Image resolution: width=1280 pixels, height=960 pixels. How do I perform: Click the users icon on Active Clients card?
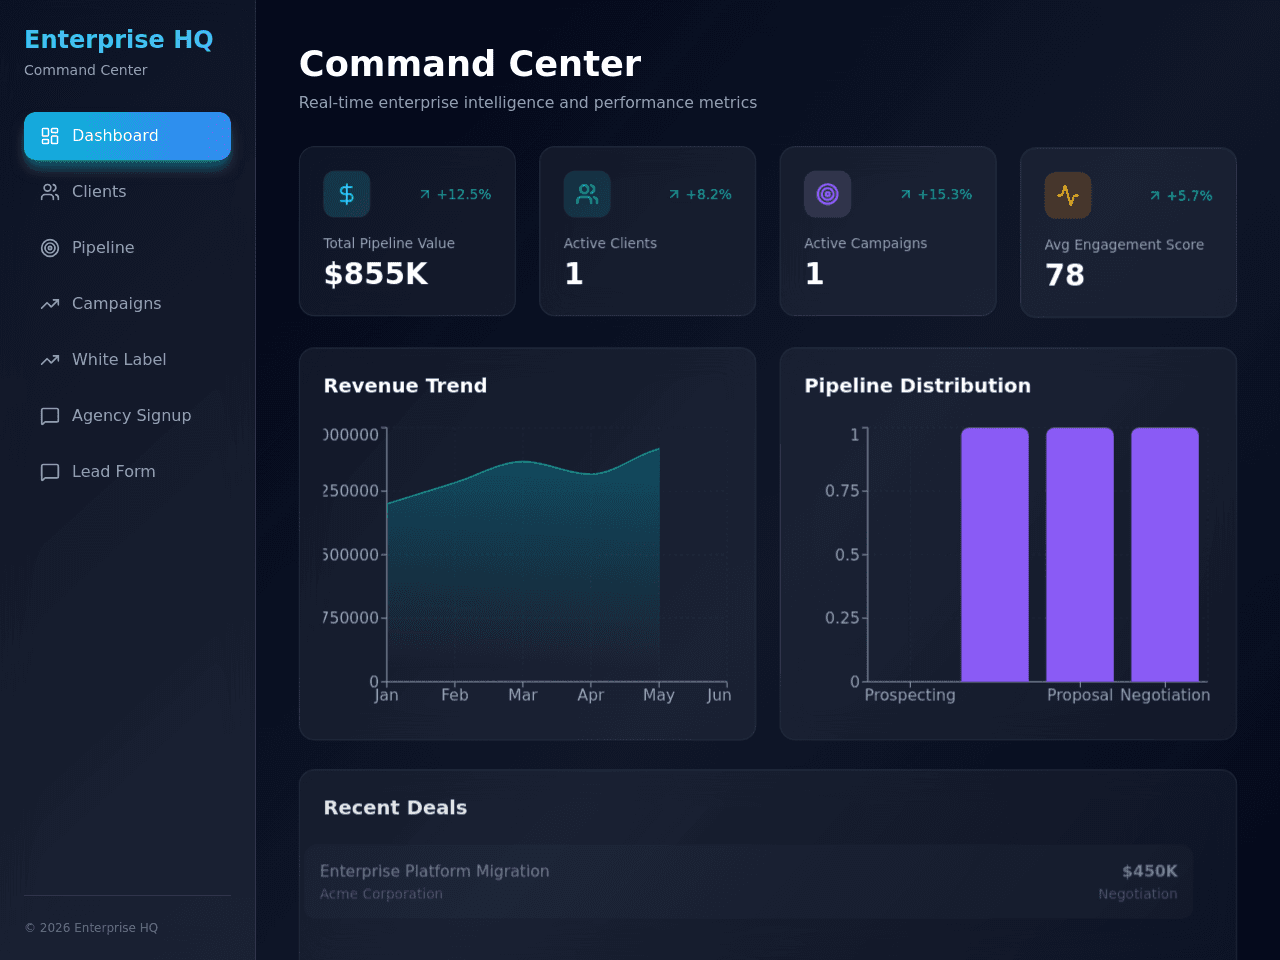(x=587, y=194)
